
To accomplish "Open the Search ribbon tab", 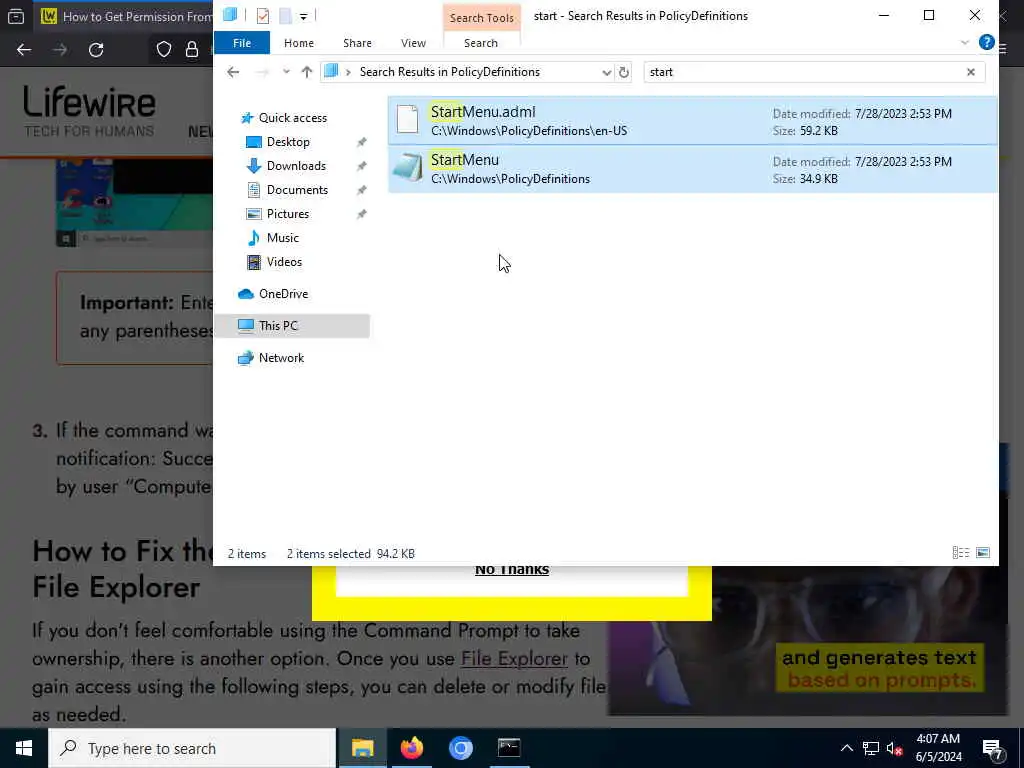I will [481, 43].
